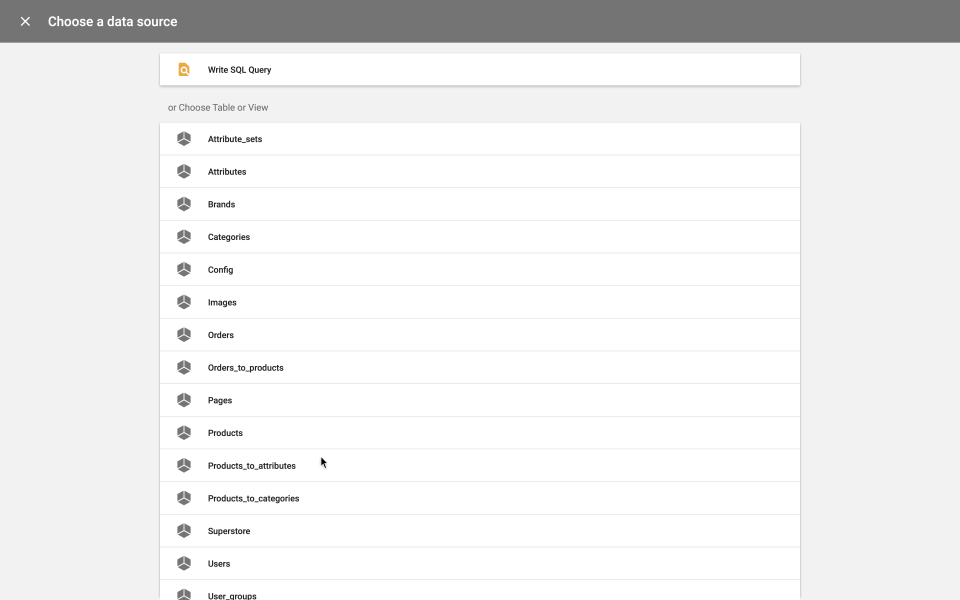Click the table icon beside Images
960x600 pixels.
tap(184, 301)
